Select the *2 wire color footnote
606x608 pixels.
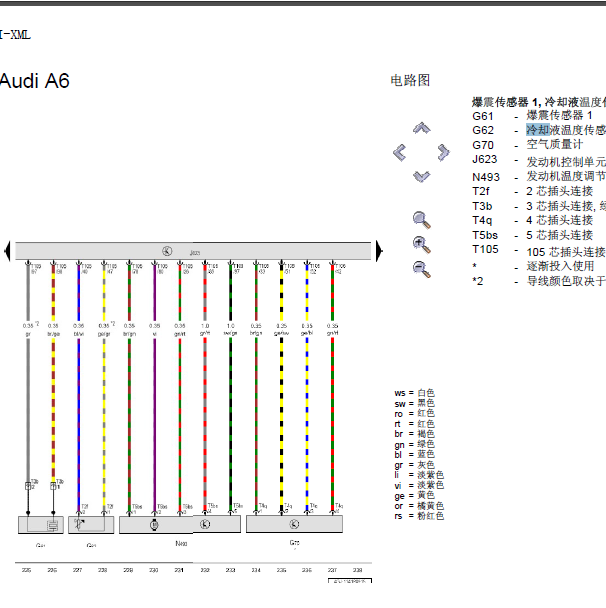click(x=539, y=281)
